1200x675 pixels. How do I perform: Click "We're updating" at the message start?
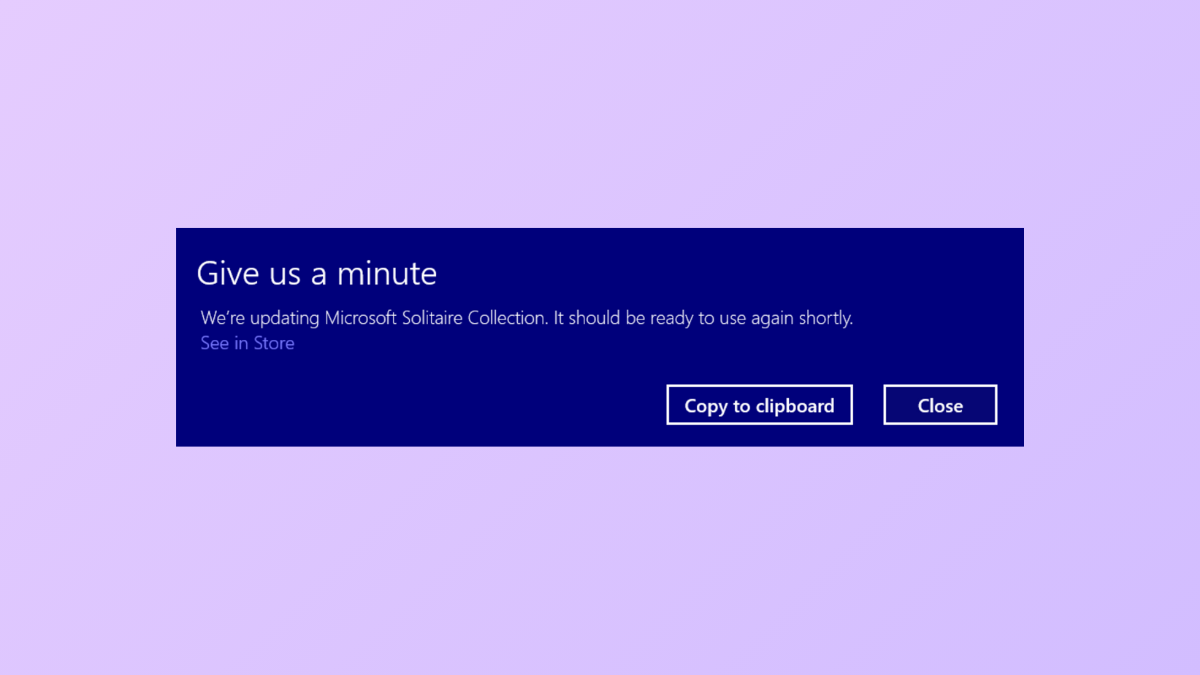point(260,318)
